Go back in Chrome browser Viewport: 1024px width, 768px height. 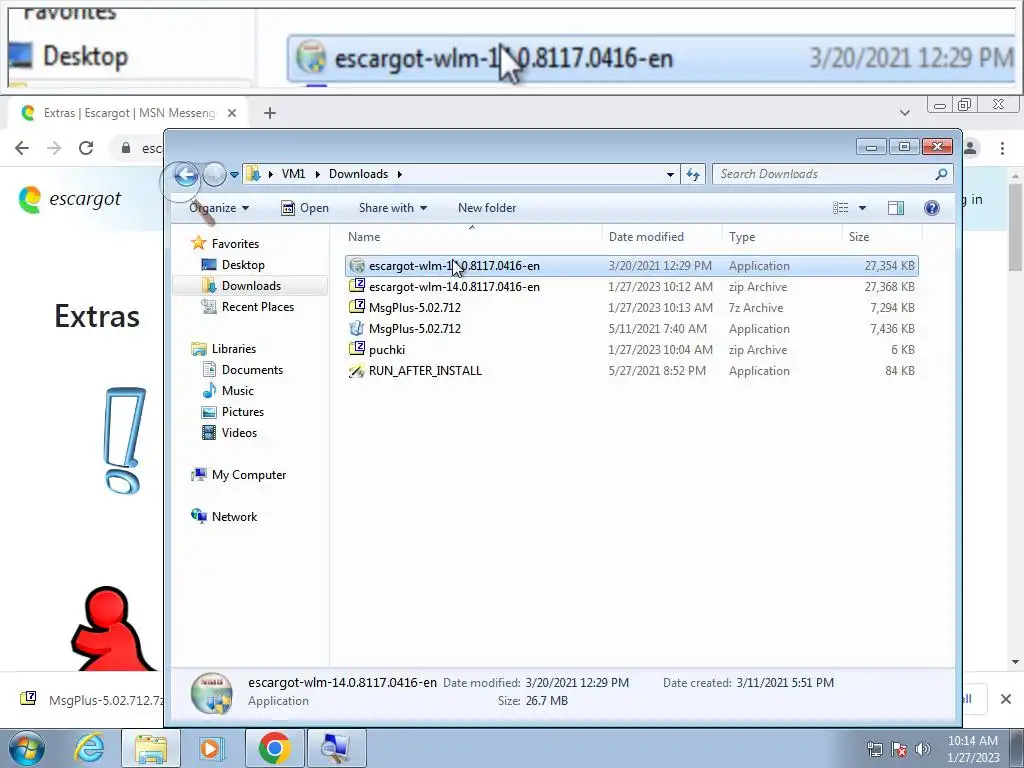[x=22, y=148]
